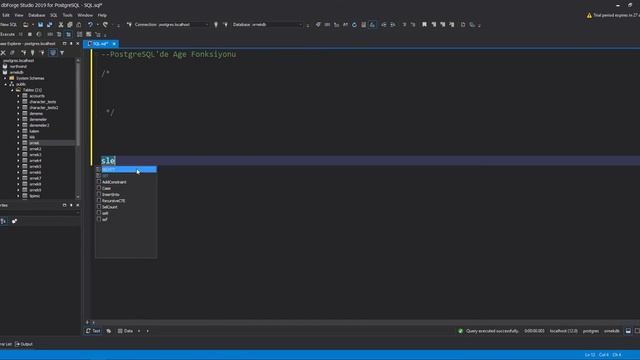Open the file open folder icon
Image resolution: width=640 pixels, height=360 pixels.
click(26, 25)
